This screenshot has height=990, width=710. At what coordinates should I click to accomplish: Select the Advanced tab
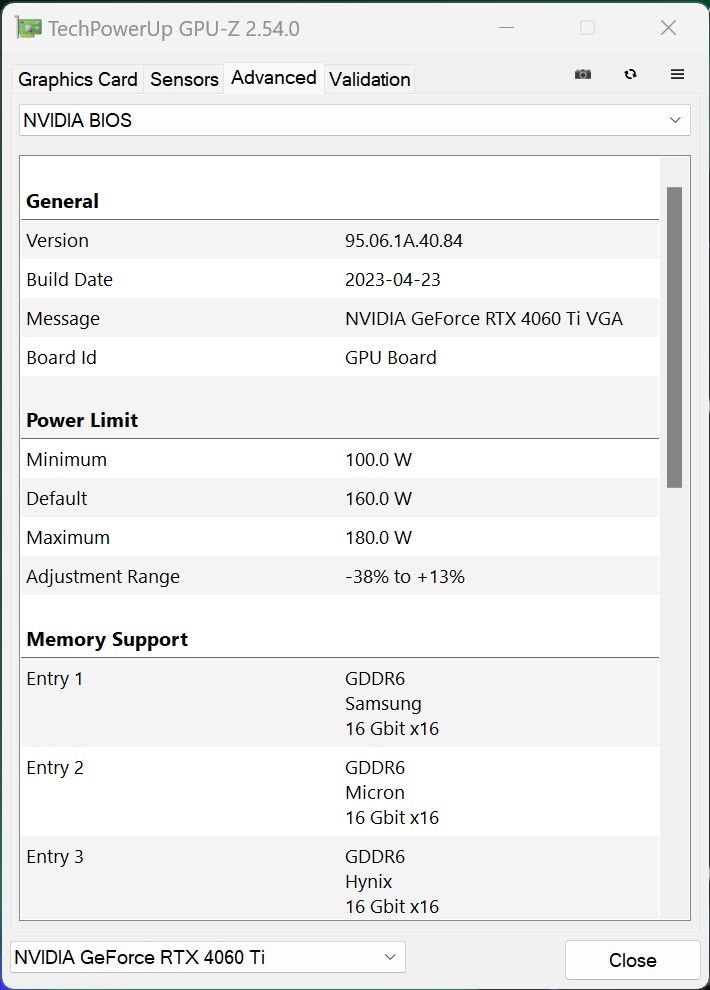click(x=273, y=78)
